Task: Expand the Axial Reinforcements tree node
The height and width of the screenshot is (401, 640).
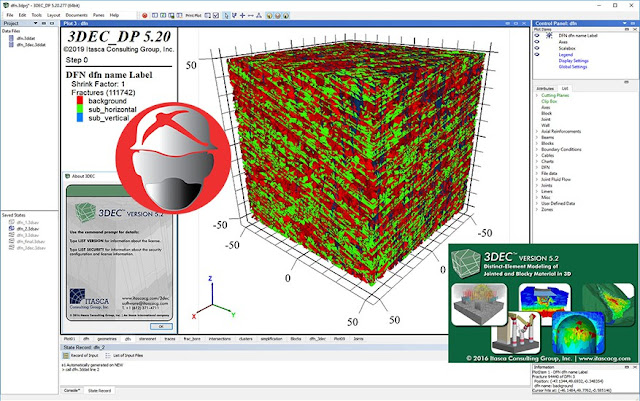Action: point(537,131)
